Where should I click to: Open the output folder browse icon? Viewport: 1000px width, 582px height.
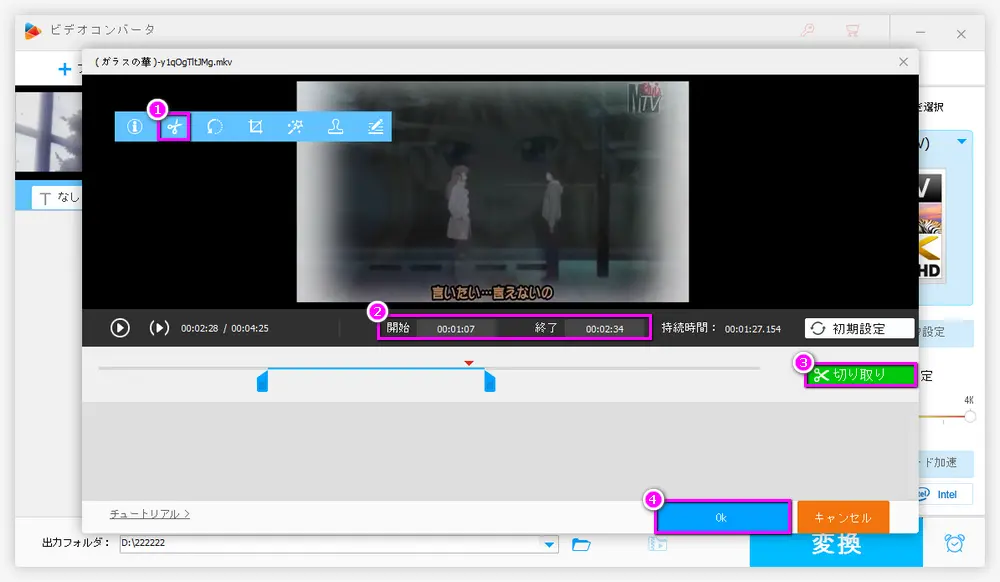coord(581,544)
